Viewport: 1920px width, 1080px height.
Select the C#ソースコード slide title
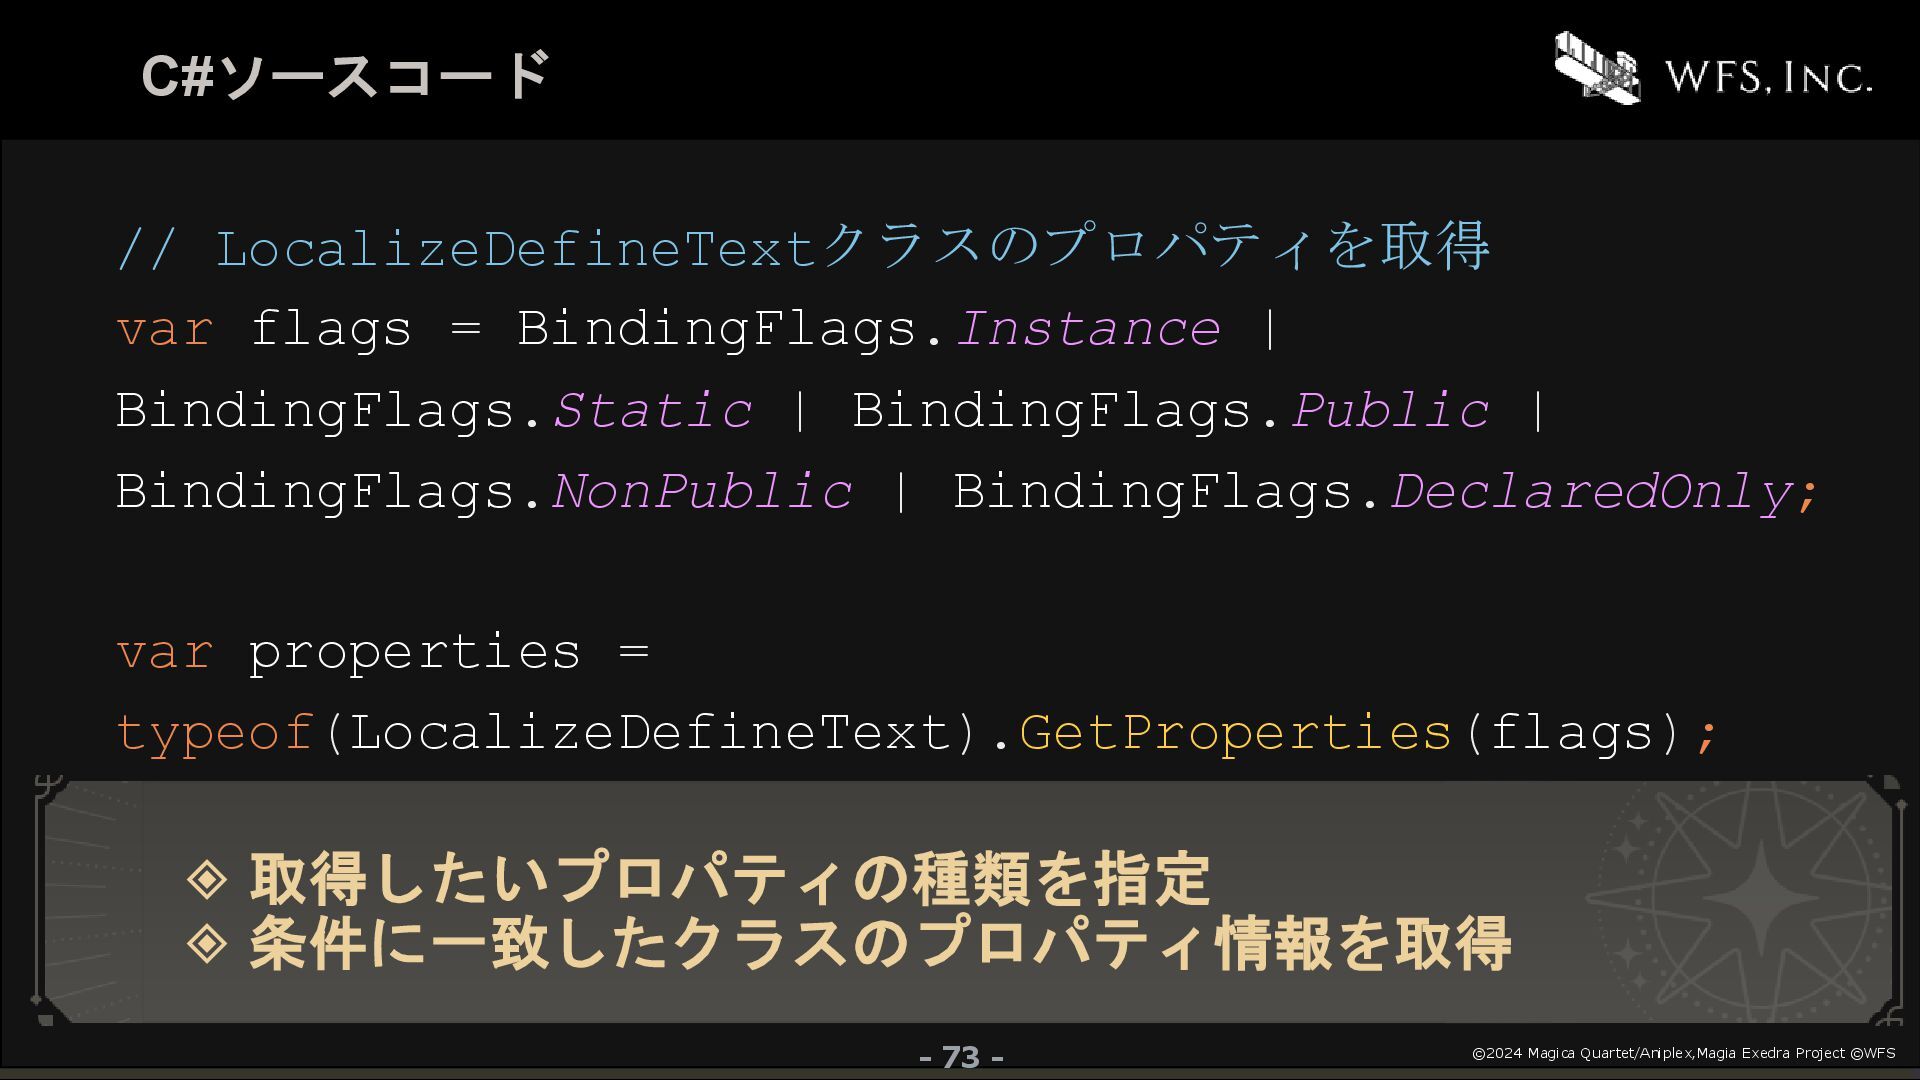tap(346, 75)
